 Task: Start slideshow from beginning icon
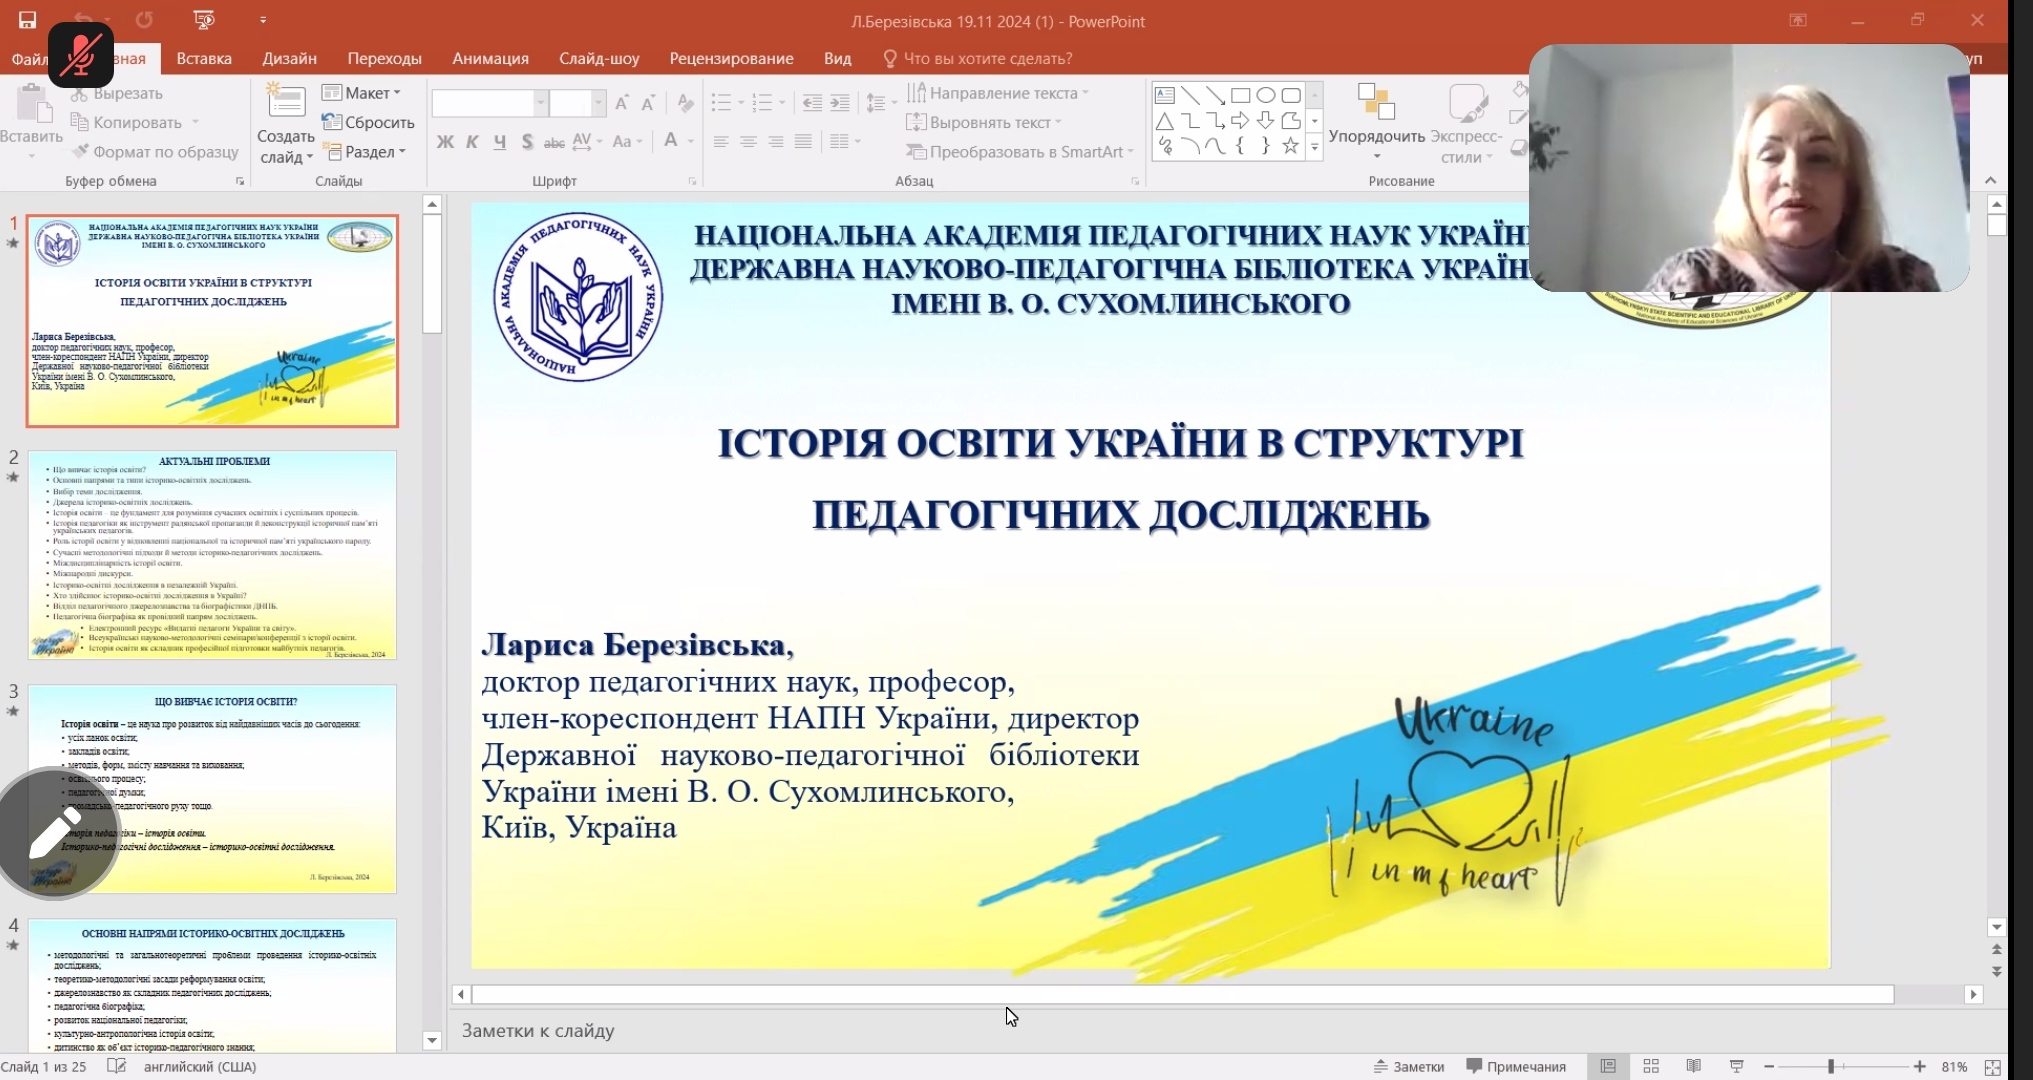point(203,20)
